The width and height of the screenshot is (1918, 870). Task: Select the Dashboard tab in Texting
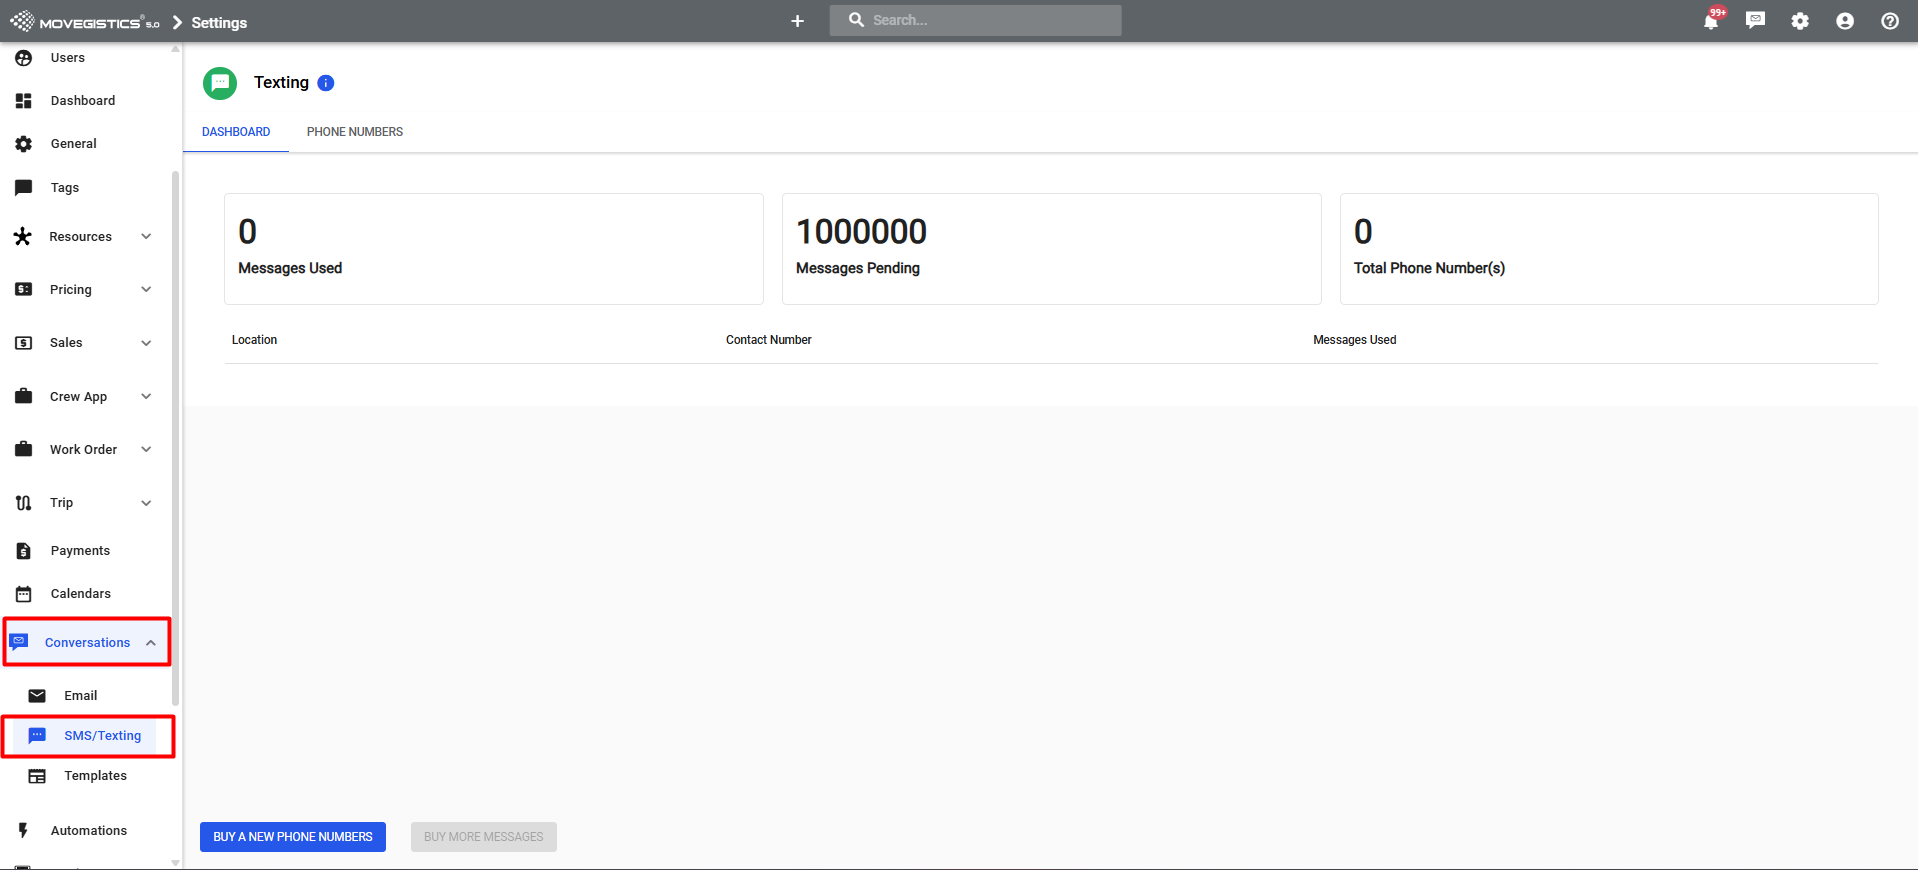pos(236,132)
